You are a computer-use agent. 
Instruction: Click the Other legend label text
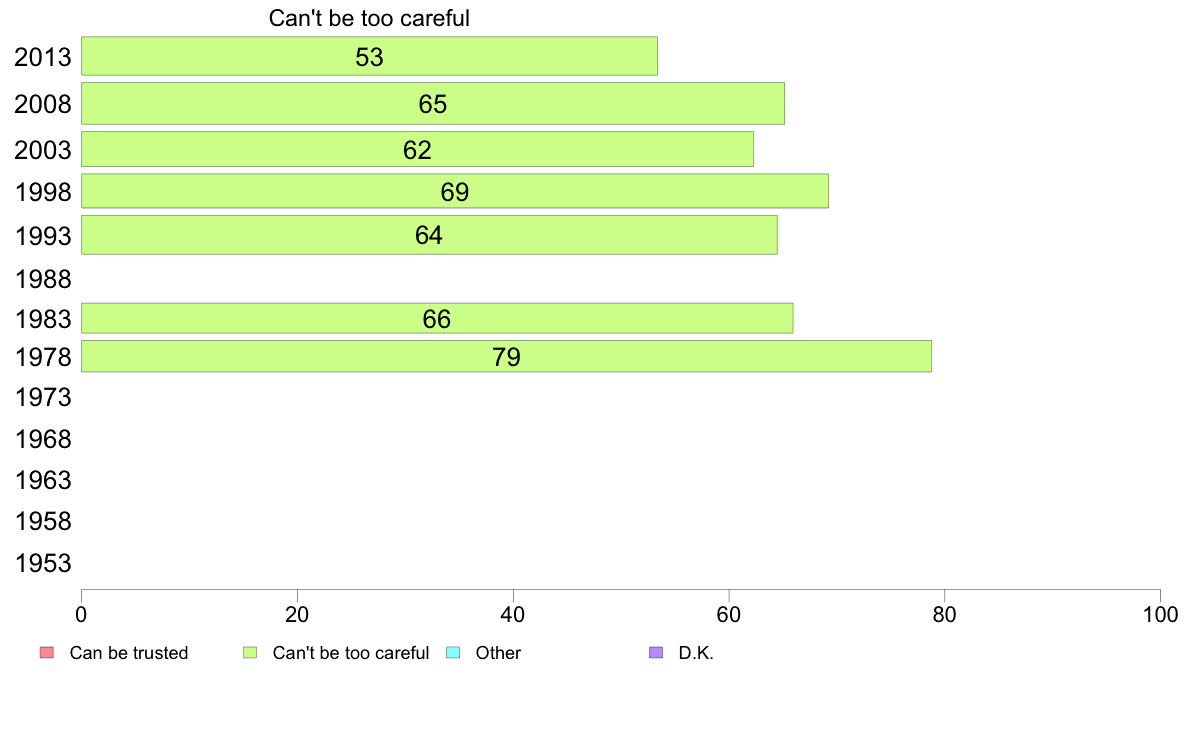(x=498, y=653)
